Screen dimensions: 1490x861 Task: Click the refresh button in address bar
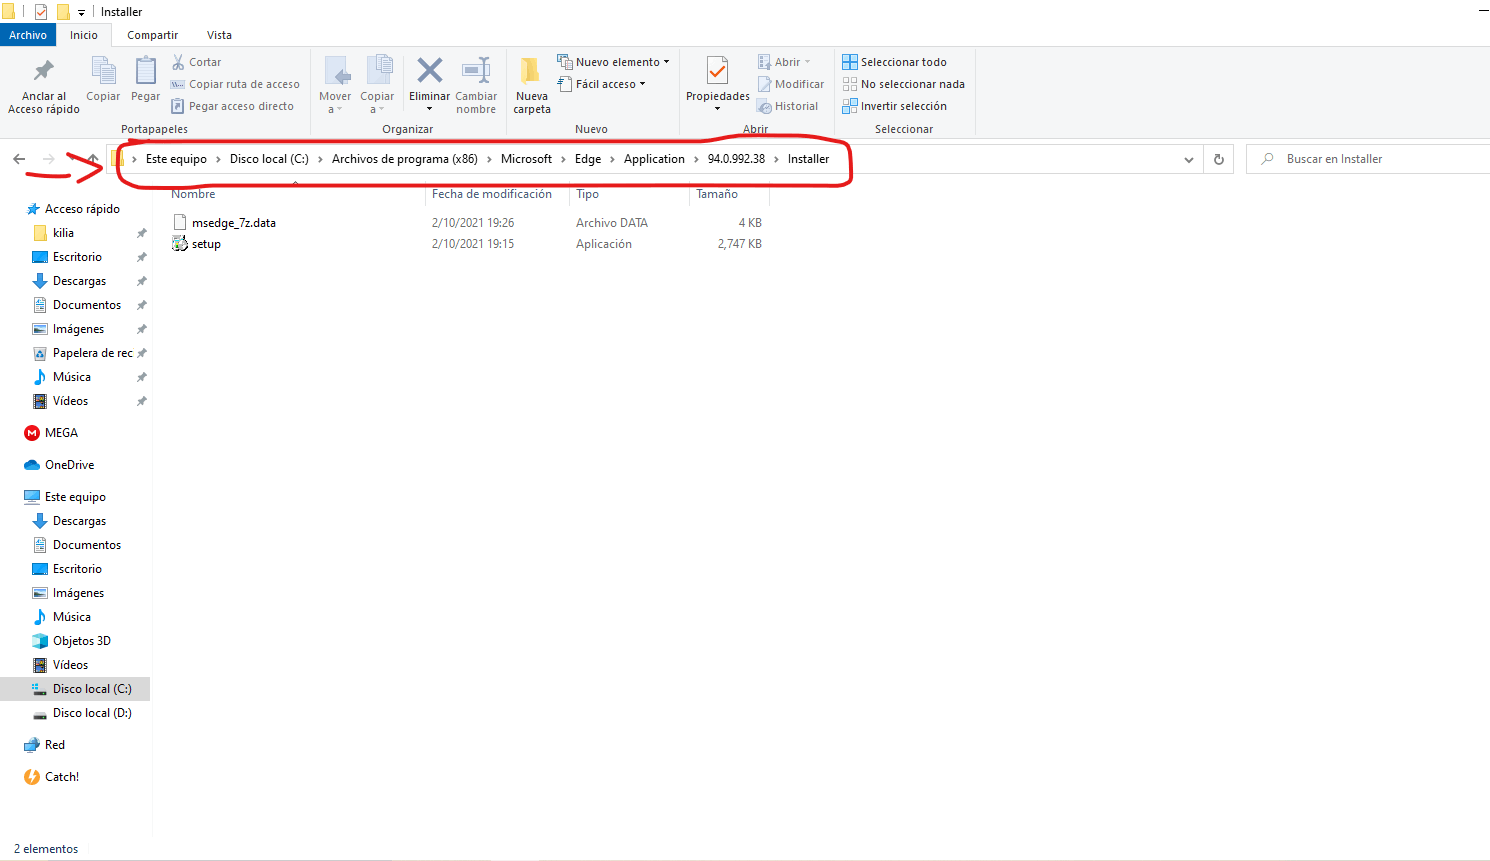click(x=1219, y=159)
